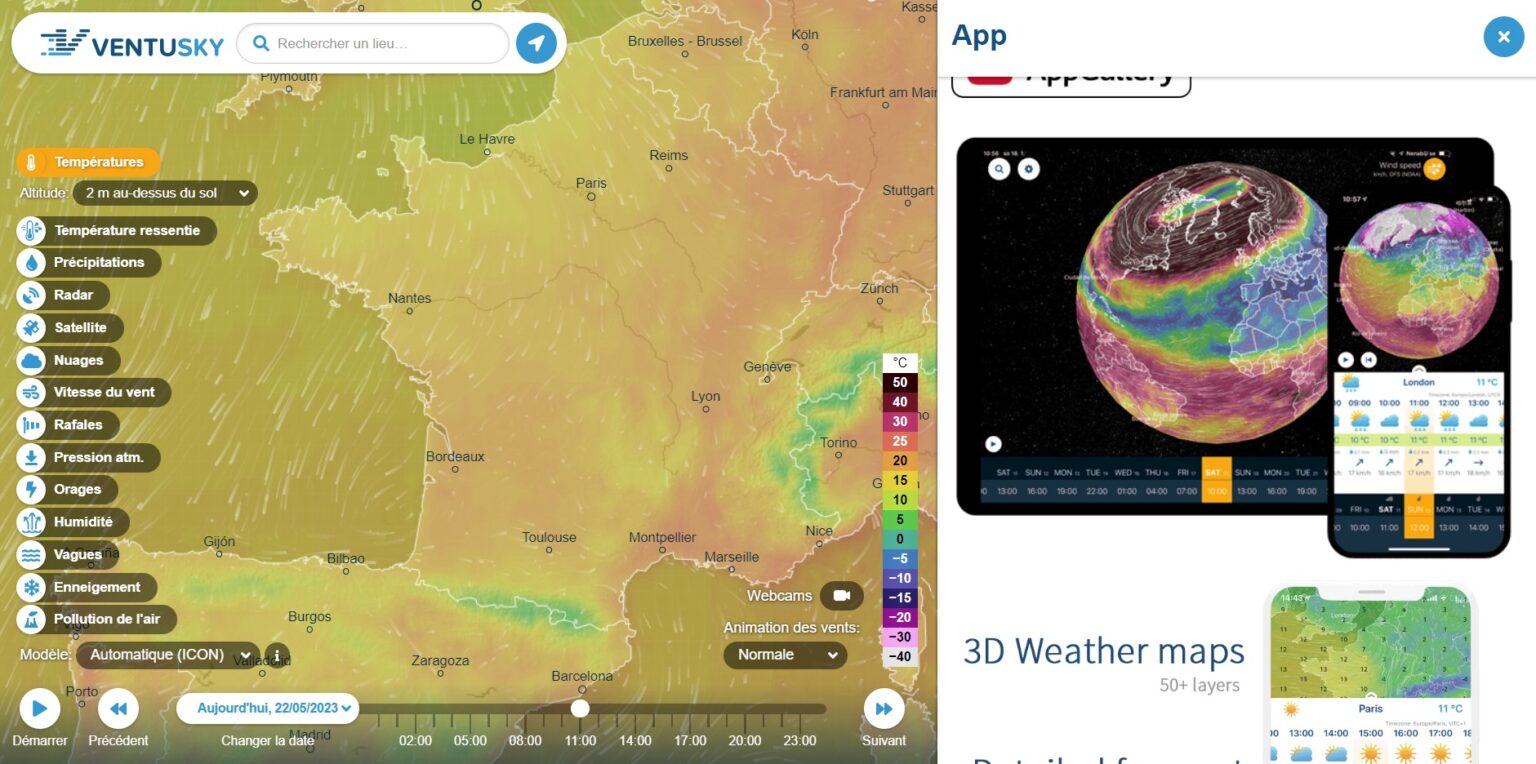Click the Ventusky logo
The width and height of the screenshot is (1536, 764).
point(131,44)
